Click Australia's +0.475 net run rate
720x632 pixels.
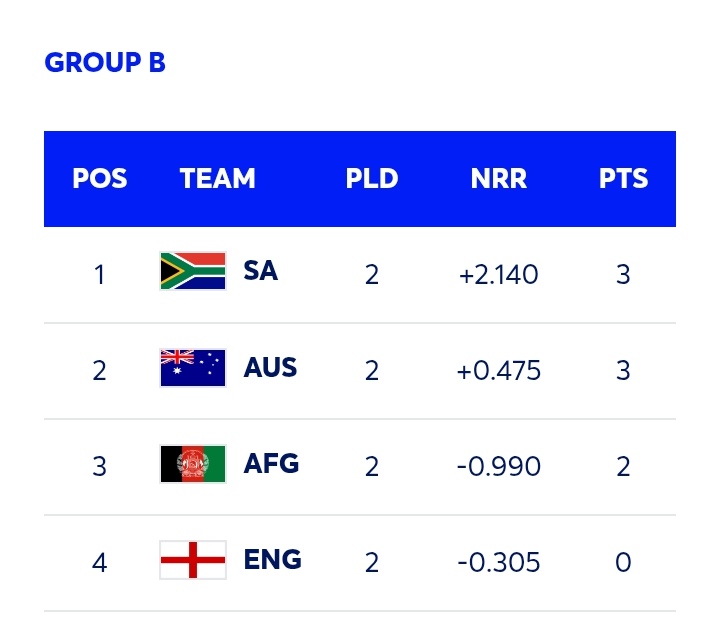498,371
